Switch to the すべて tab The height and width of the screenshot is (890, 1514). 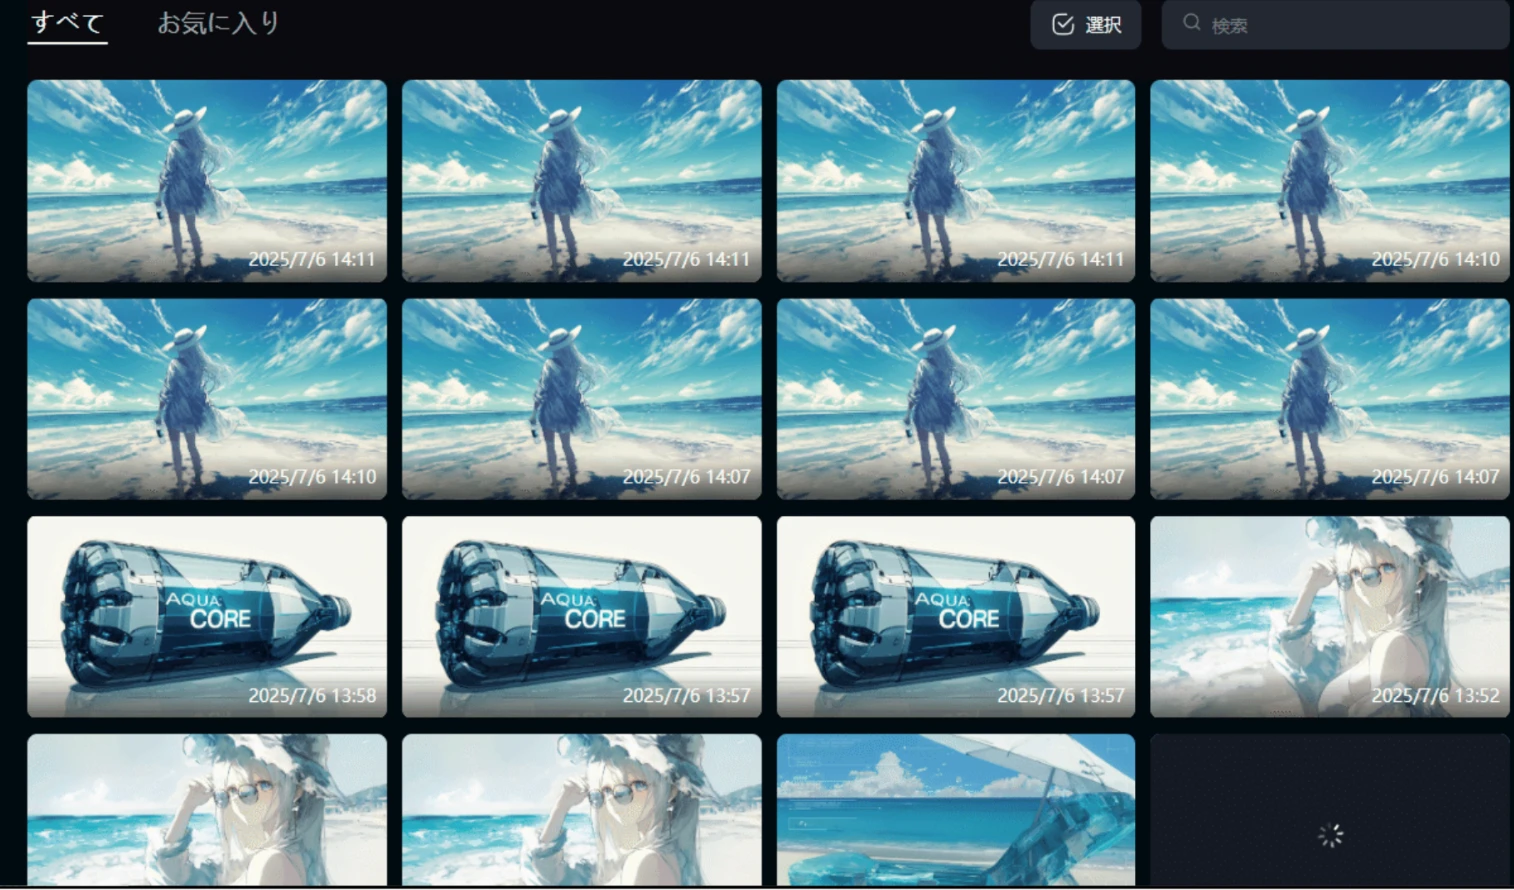(x=67, y=23)
